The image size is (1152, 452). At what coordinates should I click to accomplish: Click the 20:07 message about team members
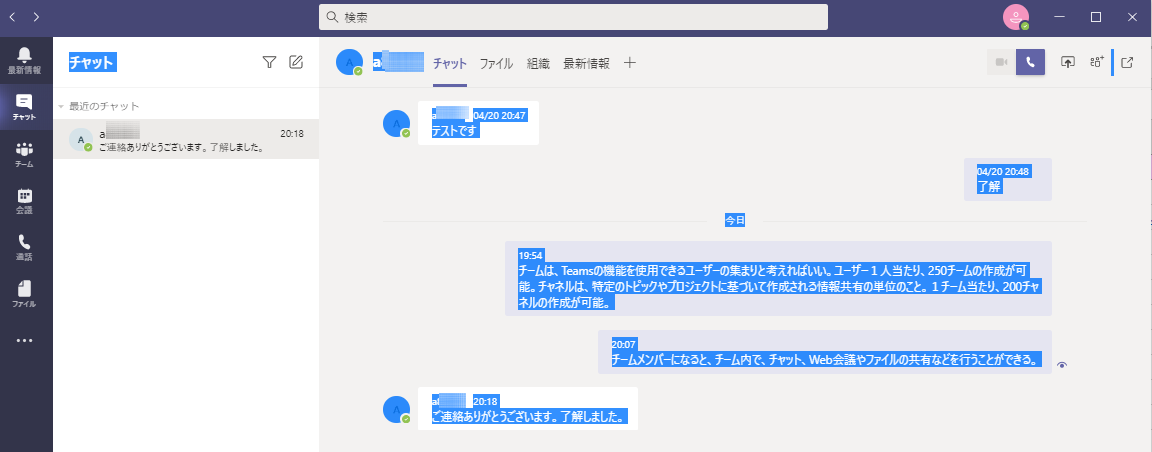click(x=824, y=352)
